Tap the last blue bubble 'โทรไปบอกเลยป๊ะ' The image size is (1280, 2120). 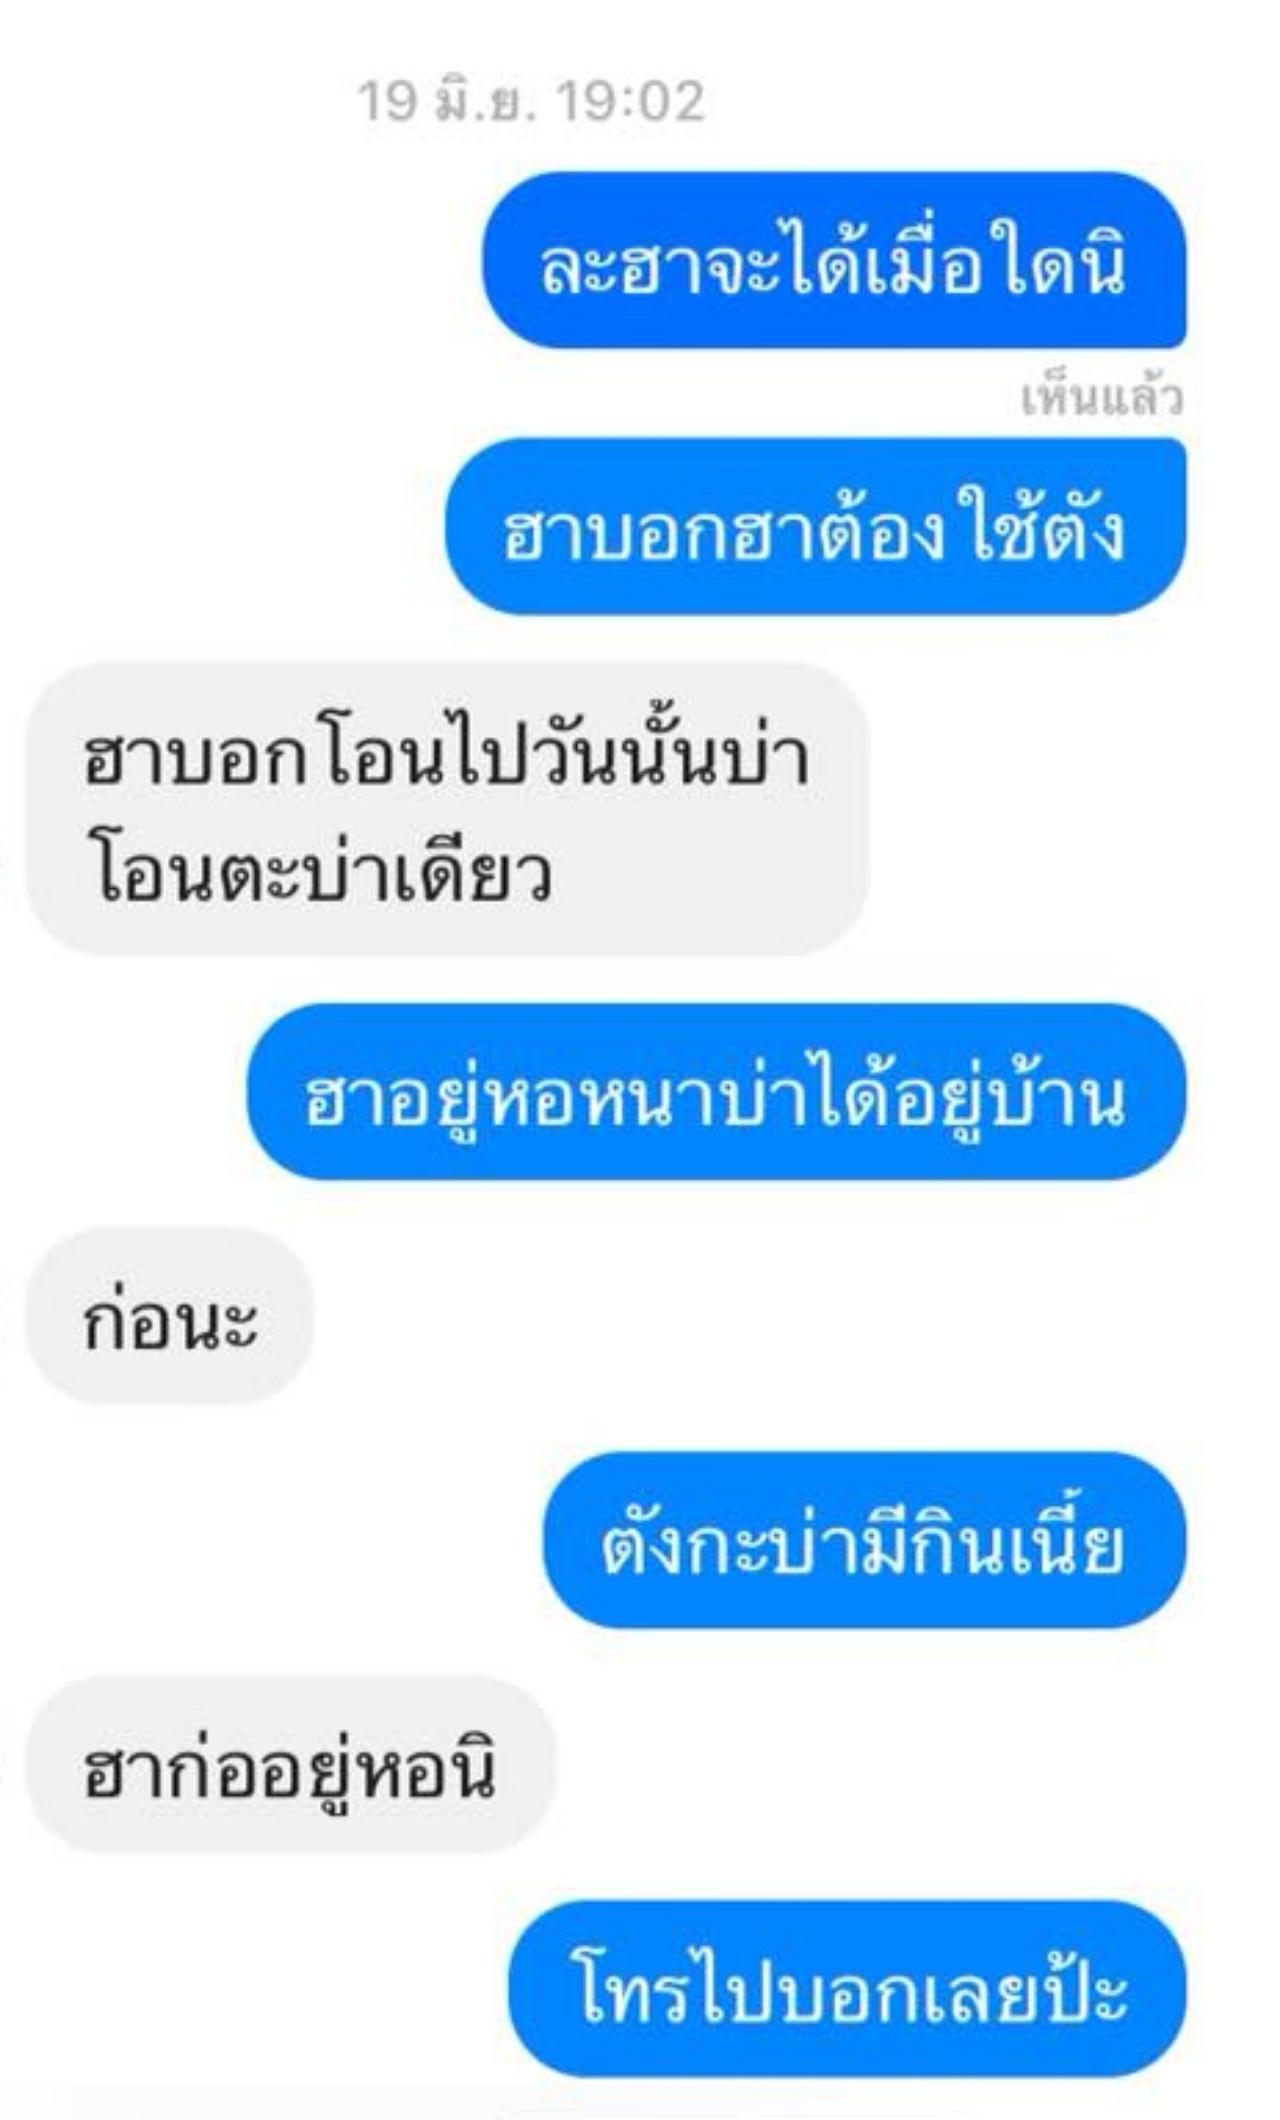click(848, 1989)
